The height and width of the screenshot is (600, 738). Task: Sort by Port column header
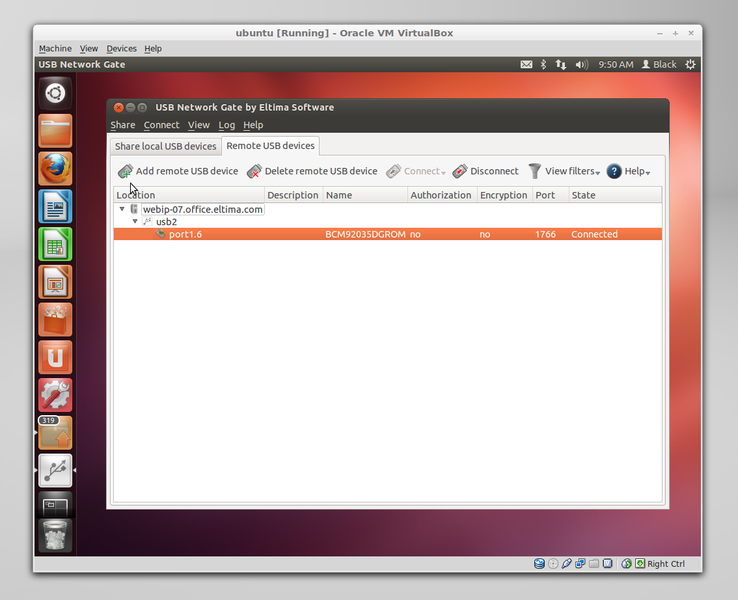tap(550, 195)
